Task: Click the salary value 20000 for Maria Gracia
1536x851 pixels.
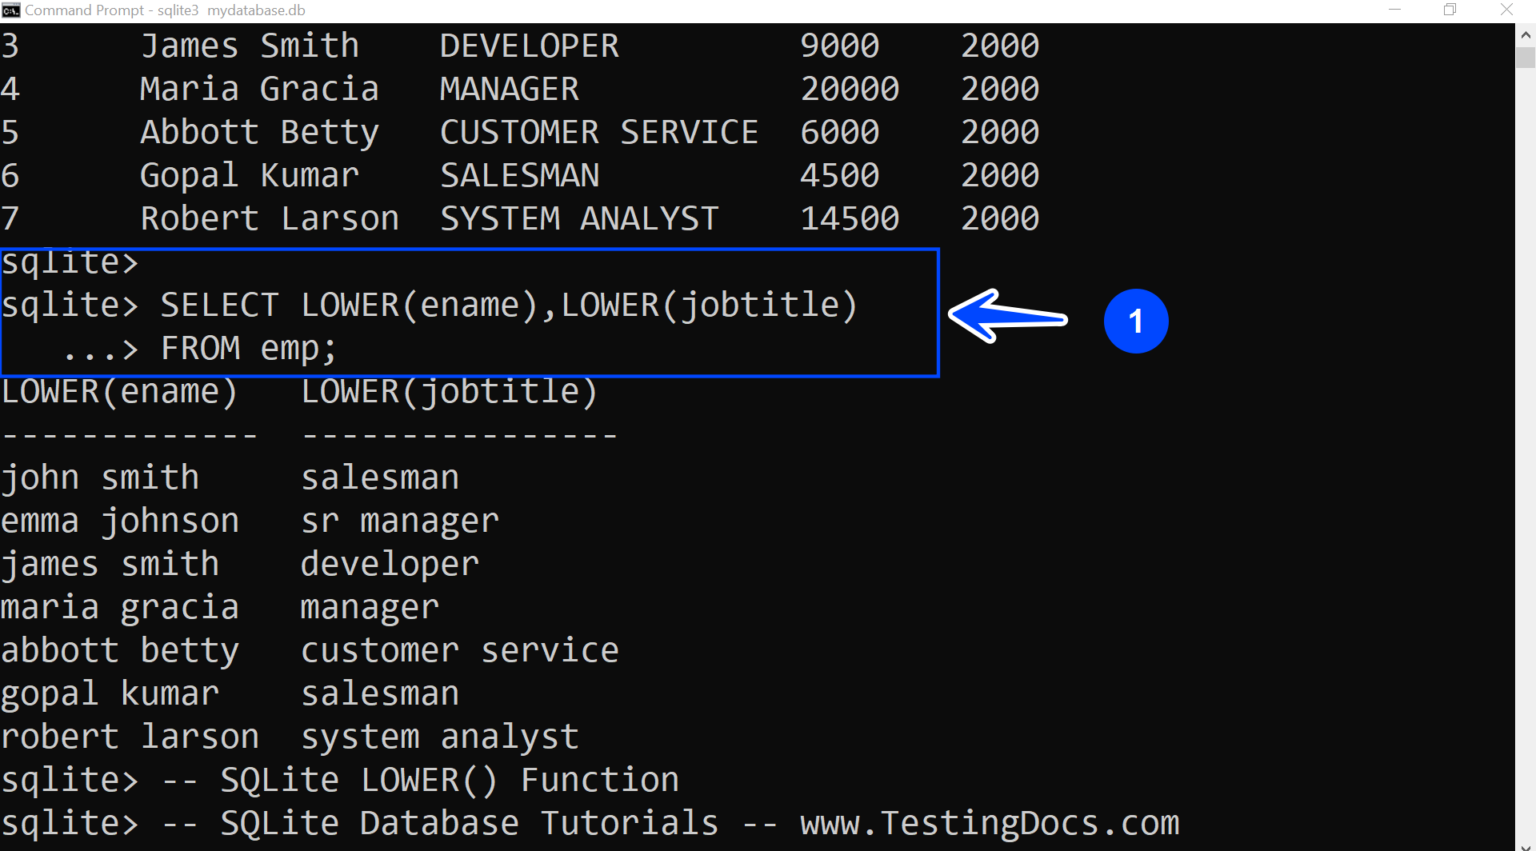Action: pyautogui.click(x=849, y=88)
